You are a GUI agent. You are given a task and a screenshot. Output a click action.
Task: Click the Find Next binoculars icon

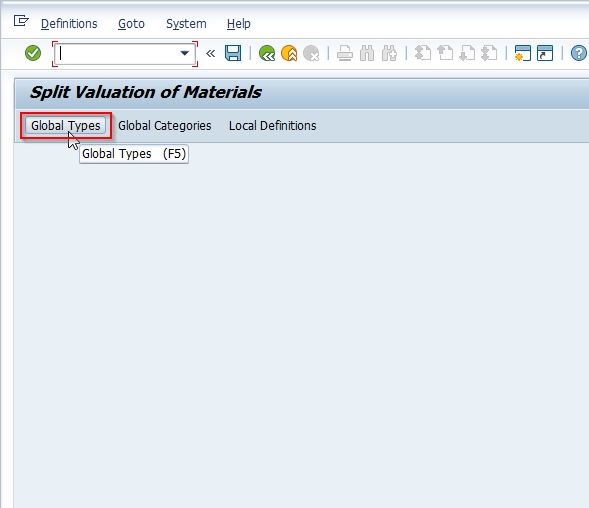(389, 53)
